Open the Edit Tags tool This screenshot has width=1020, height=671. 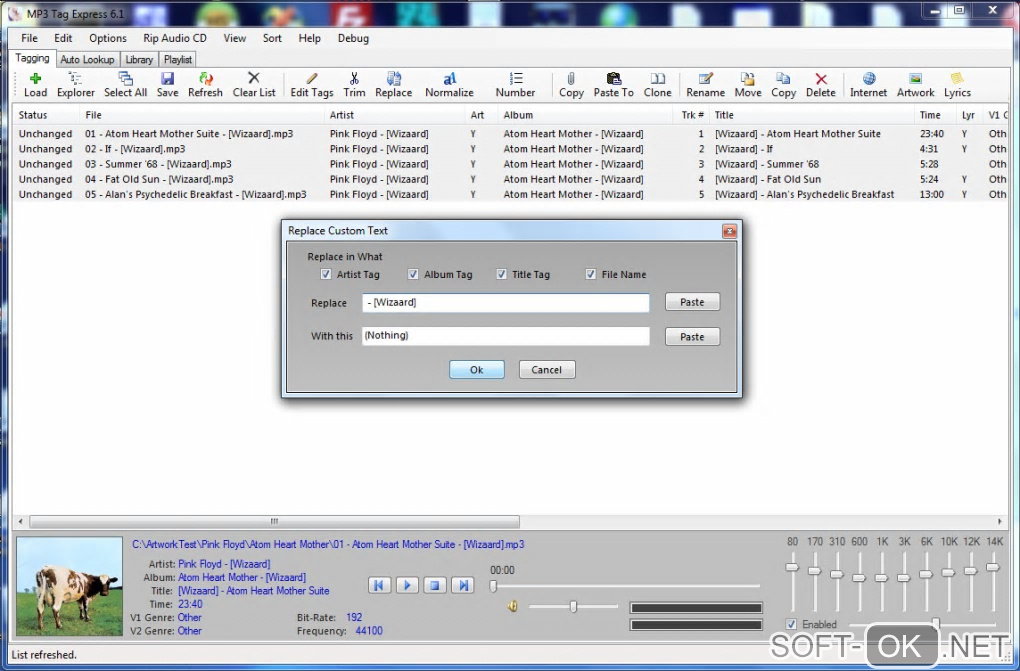point(312,85)
